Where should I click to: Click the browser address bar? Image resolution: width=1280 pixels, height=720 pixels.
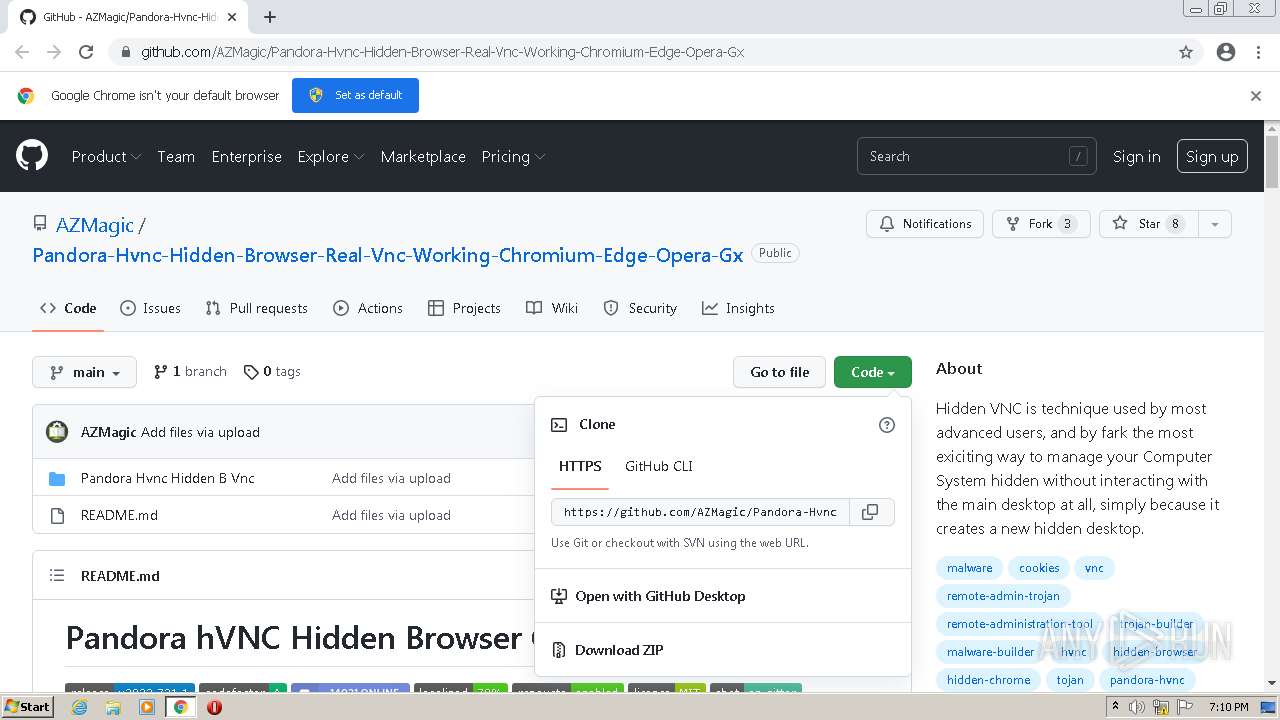(x=640, y=52)
